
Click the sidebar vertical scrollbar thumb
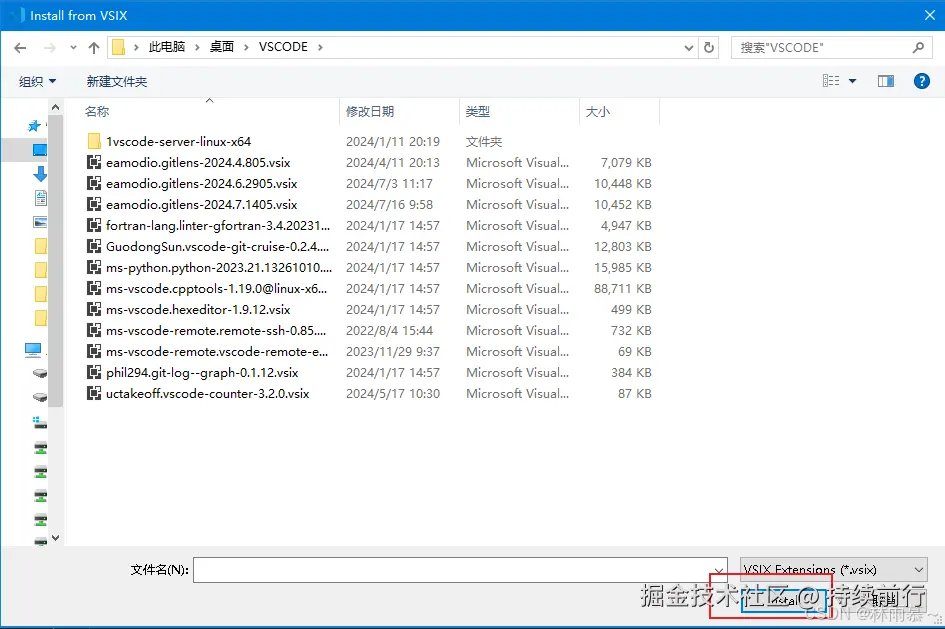tap(55, 260)
